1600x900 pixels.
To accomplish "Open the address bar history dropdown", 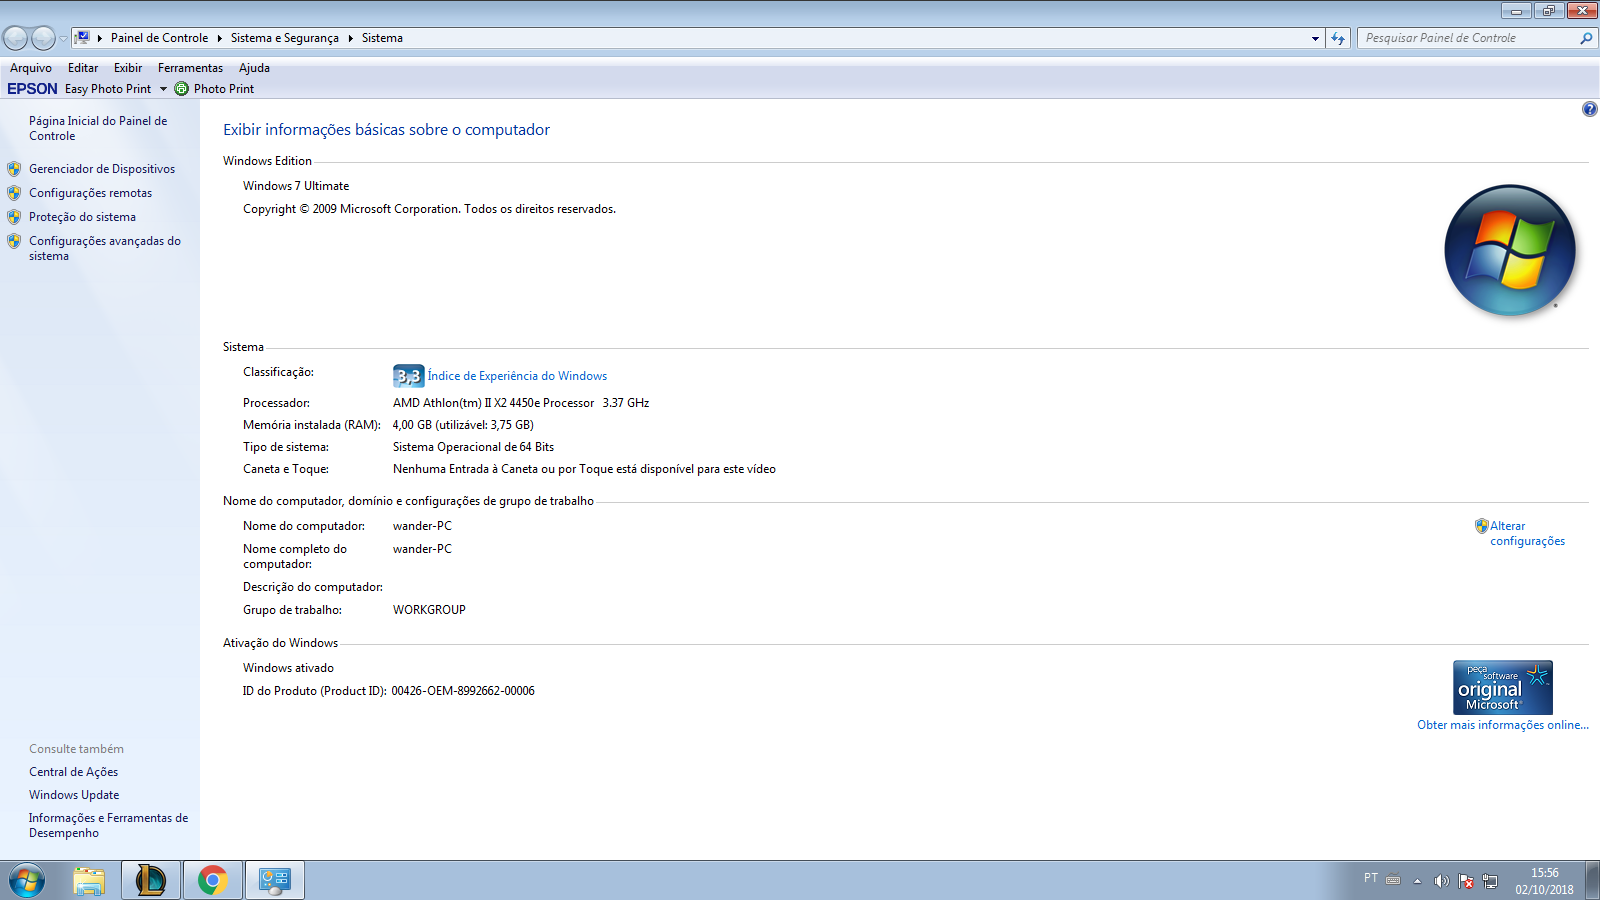I will click(1315, 38).
